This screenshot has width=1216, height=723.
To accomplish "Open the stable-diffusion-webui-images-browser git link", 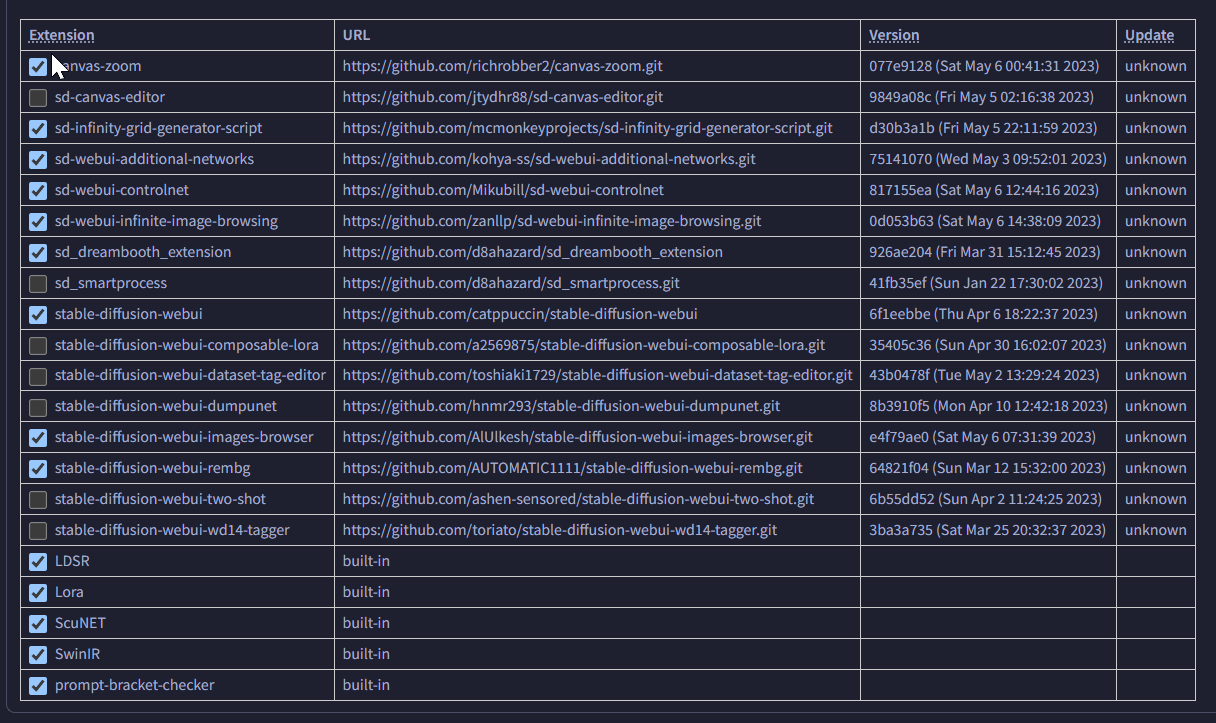I will pos(577,437).
